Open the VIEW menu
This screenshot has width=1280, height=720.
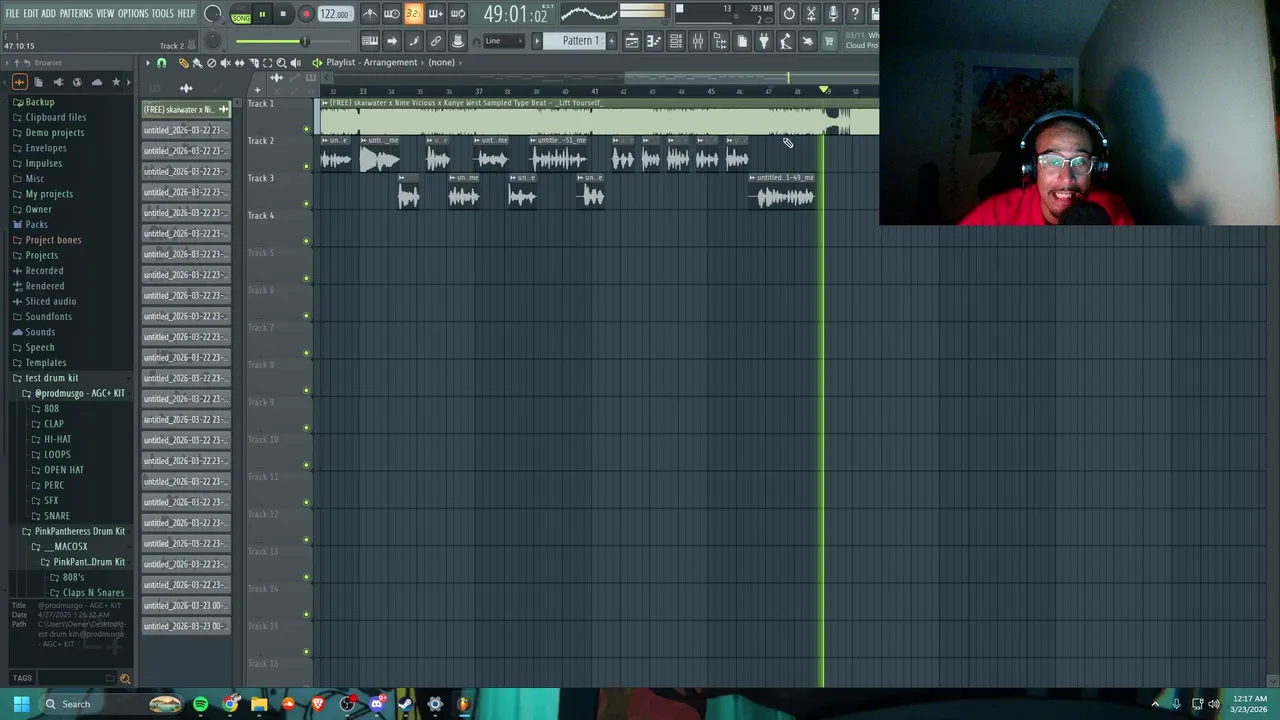coord(105,14)
